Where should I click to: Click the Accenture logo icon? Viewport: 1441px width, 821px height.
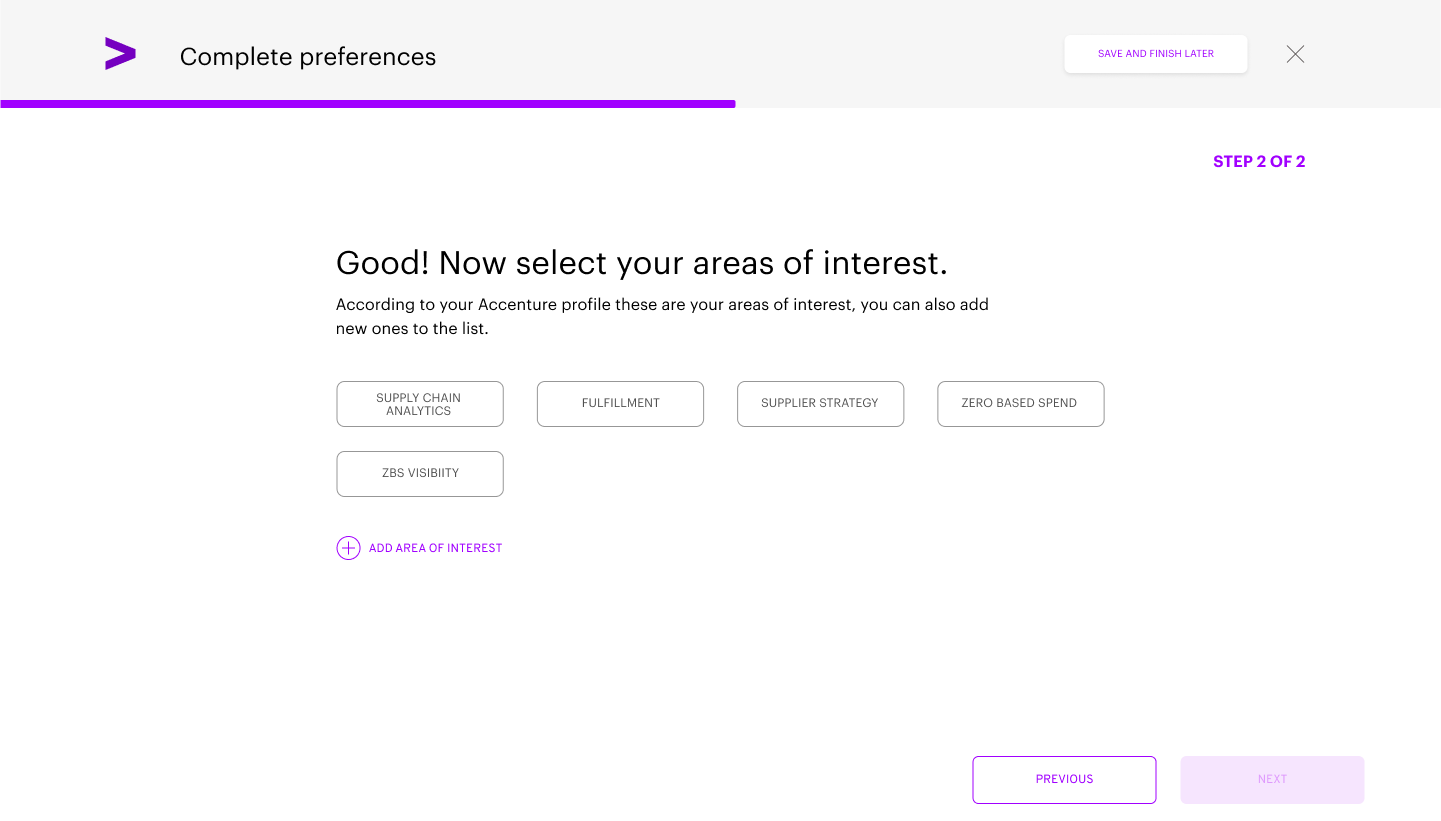click(120, 54)
